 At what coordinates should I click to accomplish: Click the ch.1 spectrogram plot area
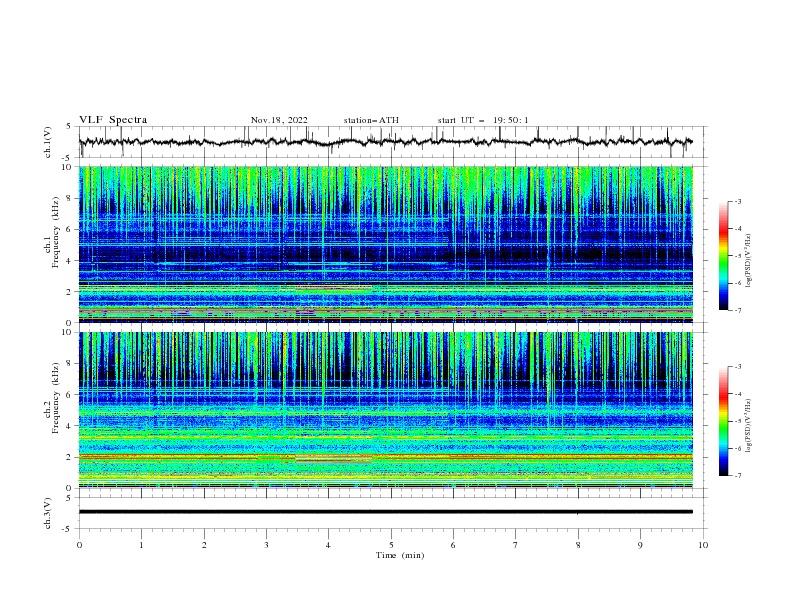(x=386, y=244)
